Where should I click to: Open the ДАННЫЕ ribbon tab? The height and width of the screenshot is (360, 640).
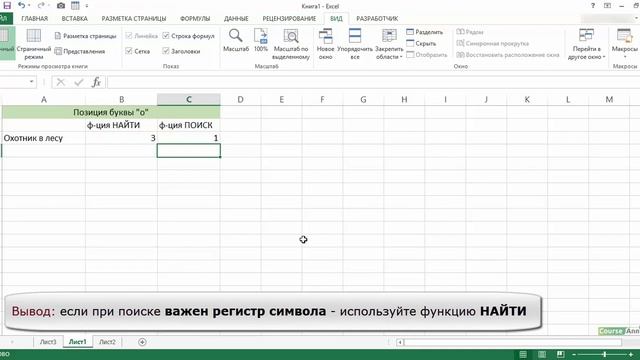point(236,18)
